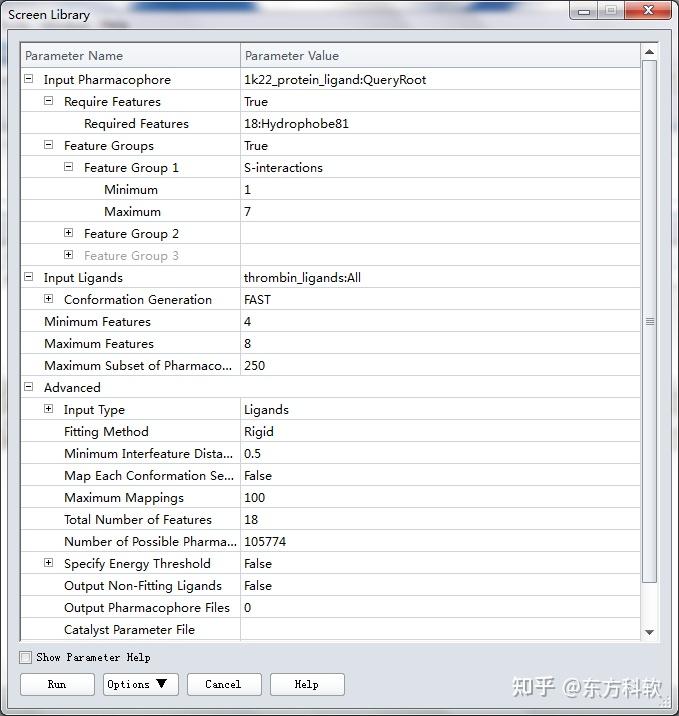Minimize the Screen Library window
This screenshot has width=679, height=716.
point(584,11)
